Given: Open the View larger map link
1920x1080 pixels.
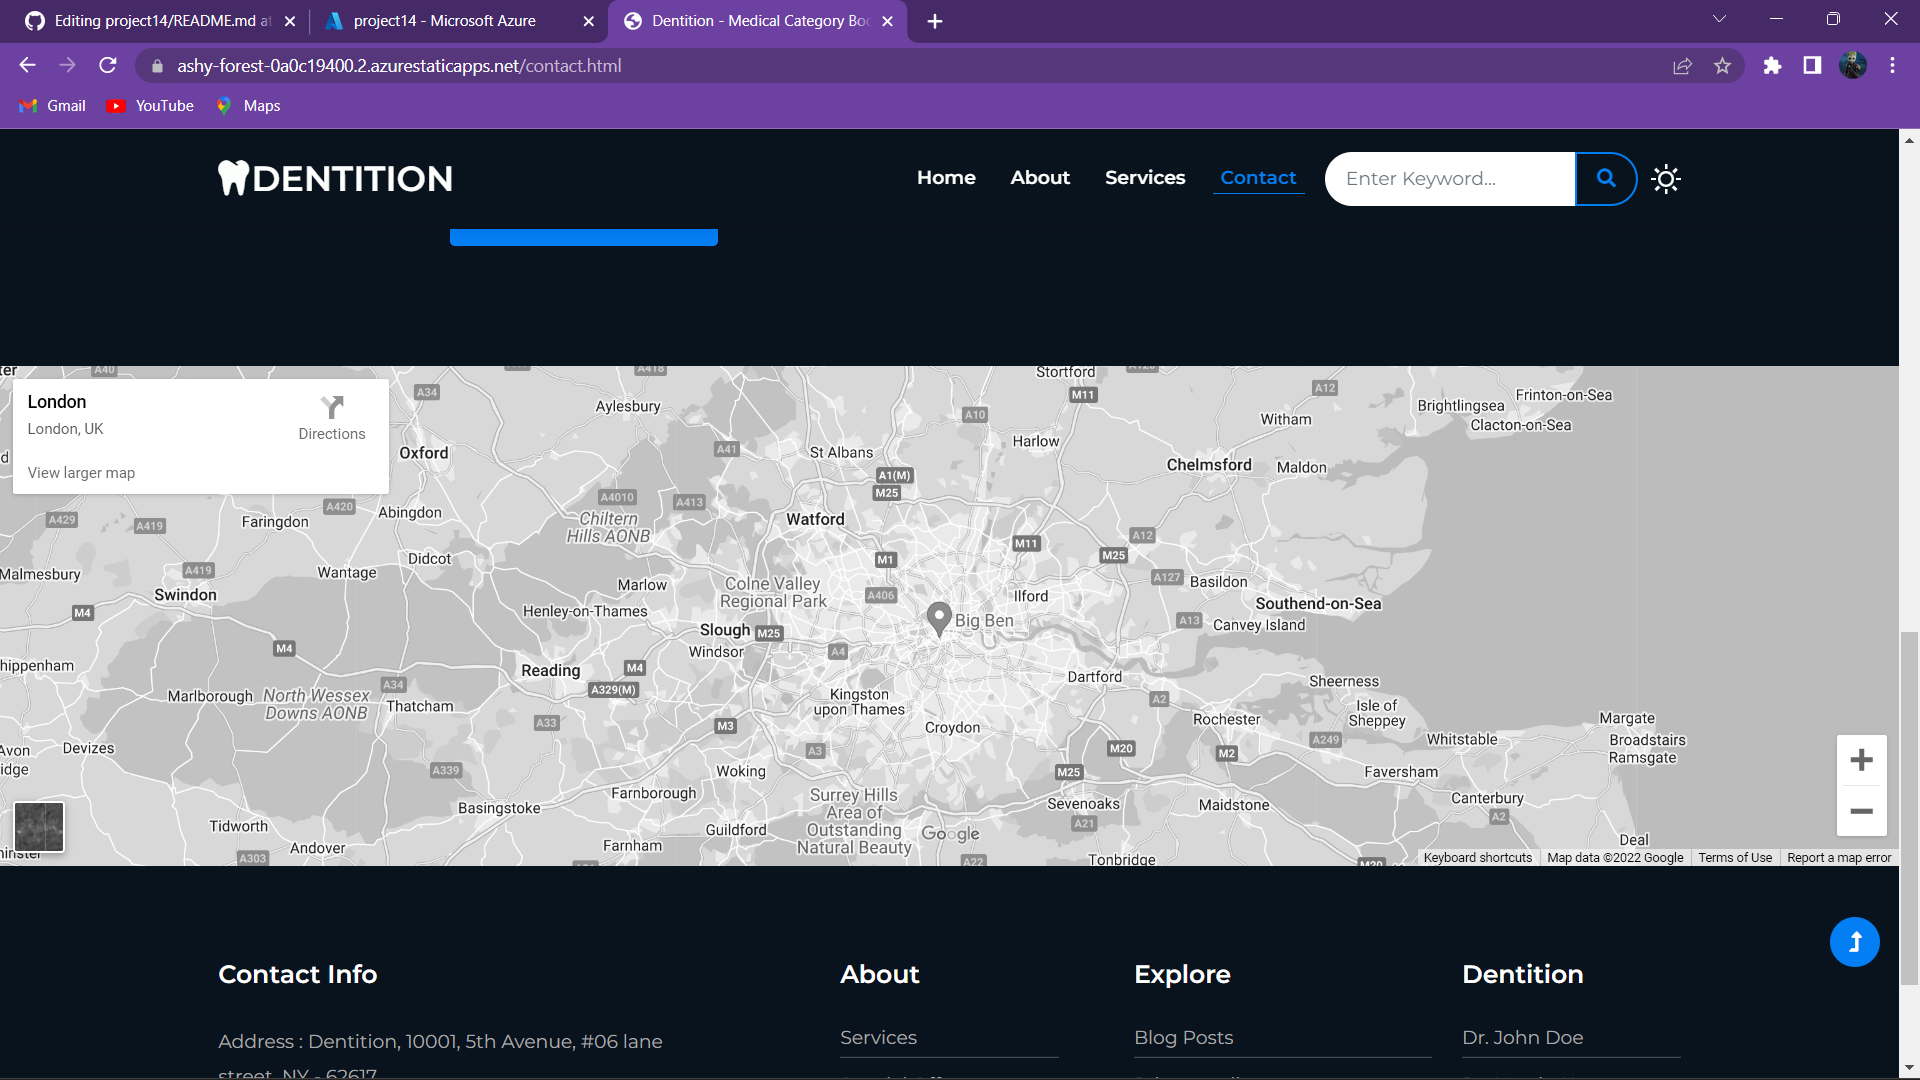Looking at the screenshot, I should click(81, 472).
